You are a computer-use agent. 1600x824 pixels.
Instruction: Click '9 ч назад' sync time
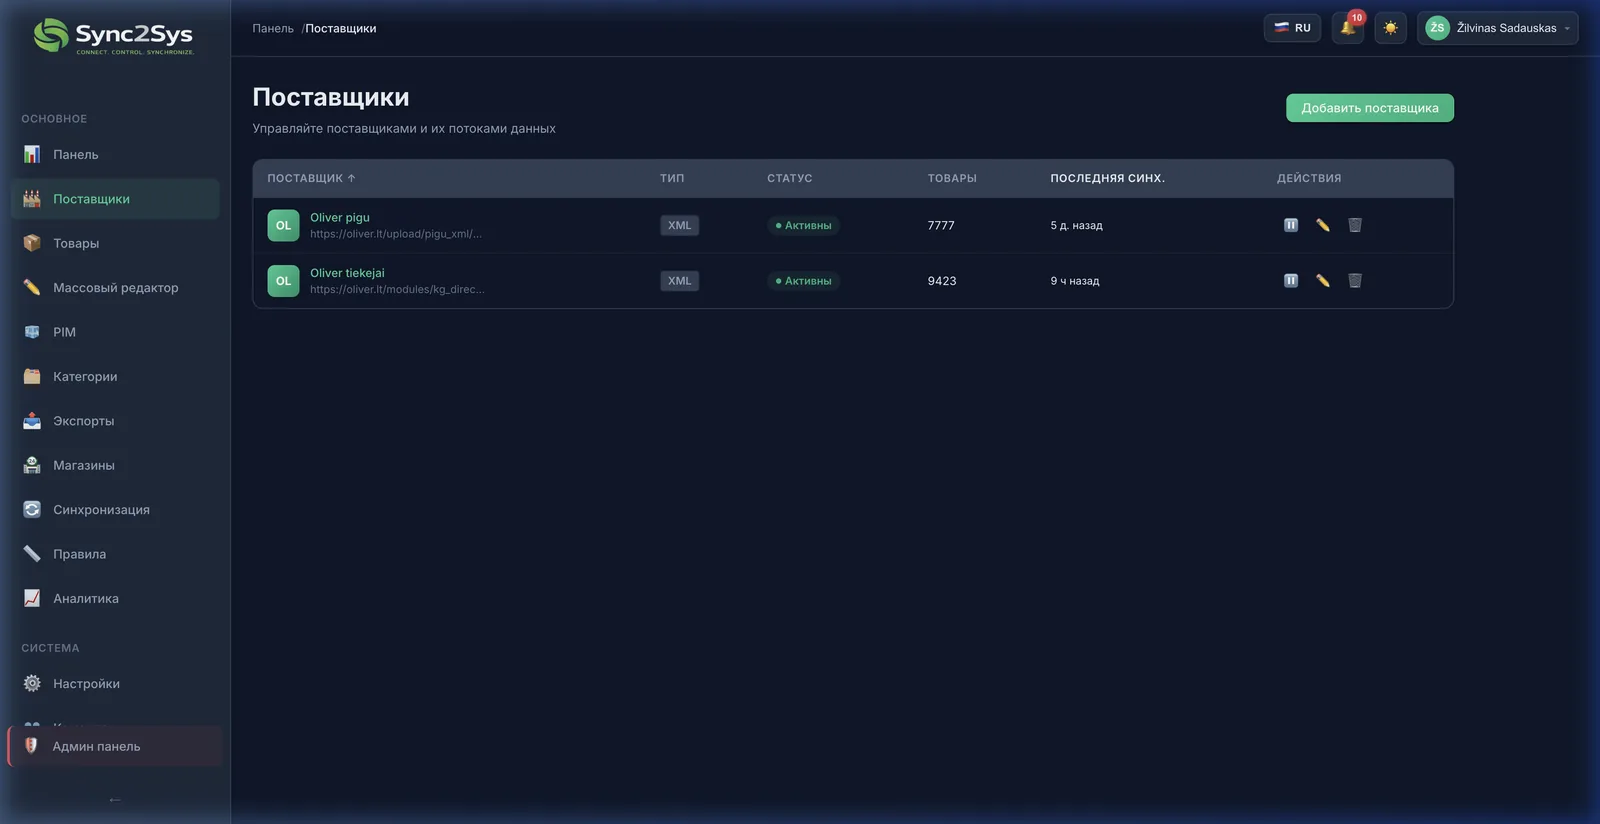click(1075, 281)
